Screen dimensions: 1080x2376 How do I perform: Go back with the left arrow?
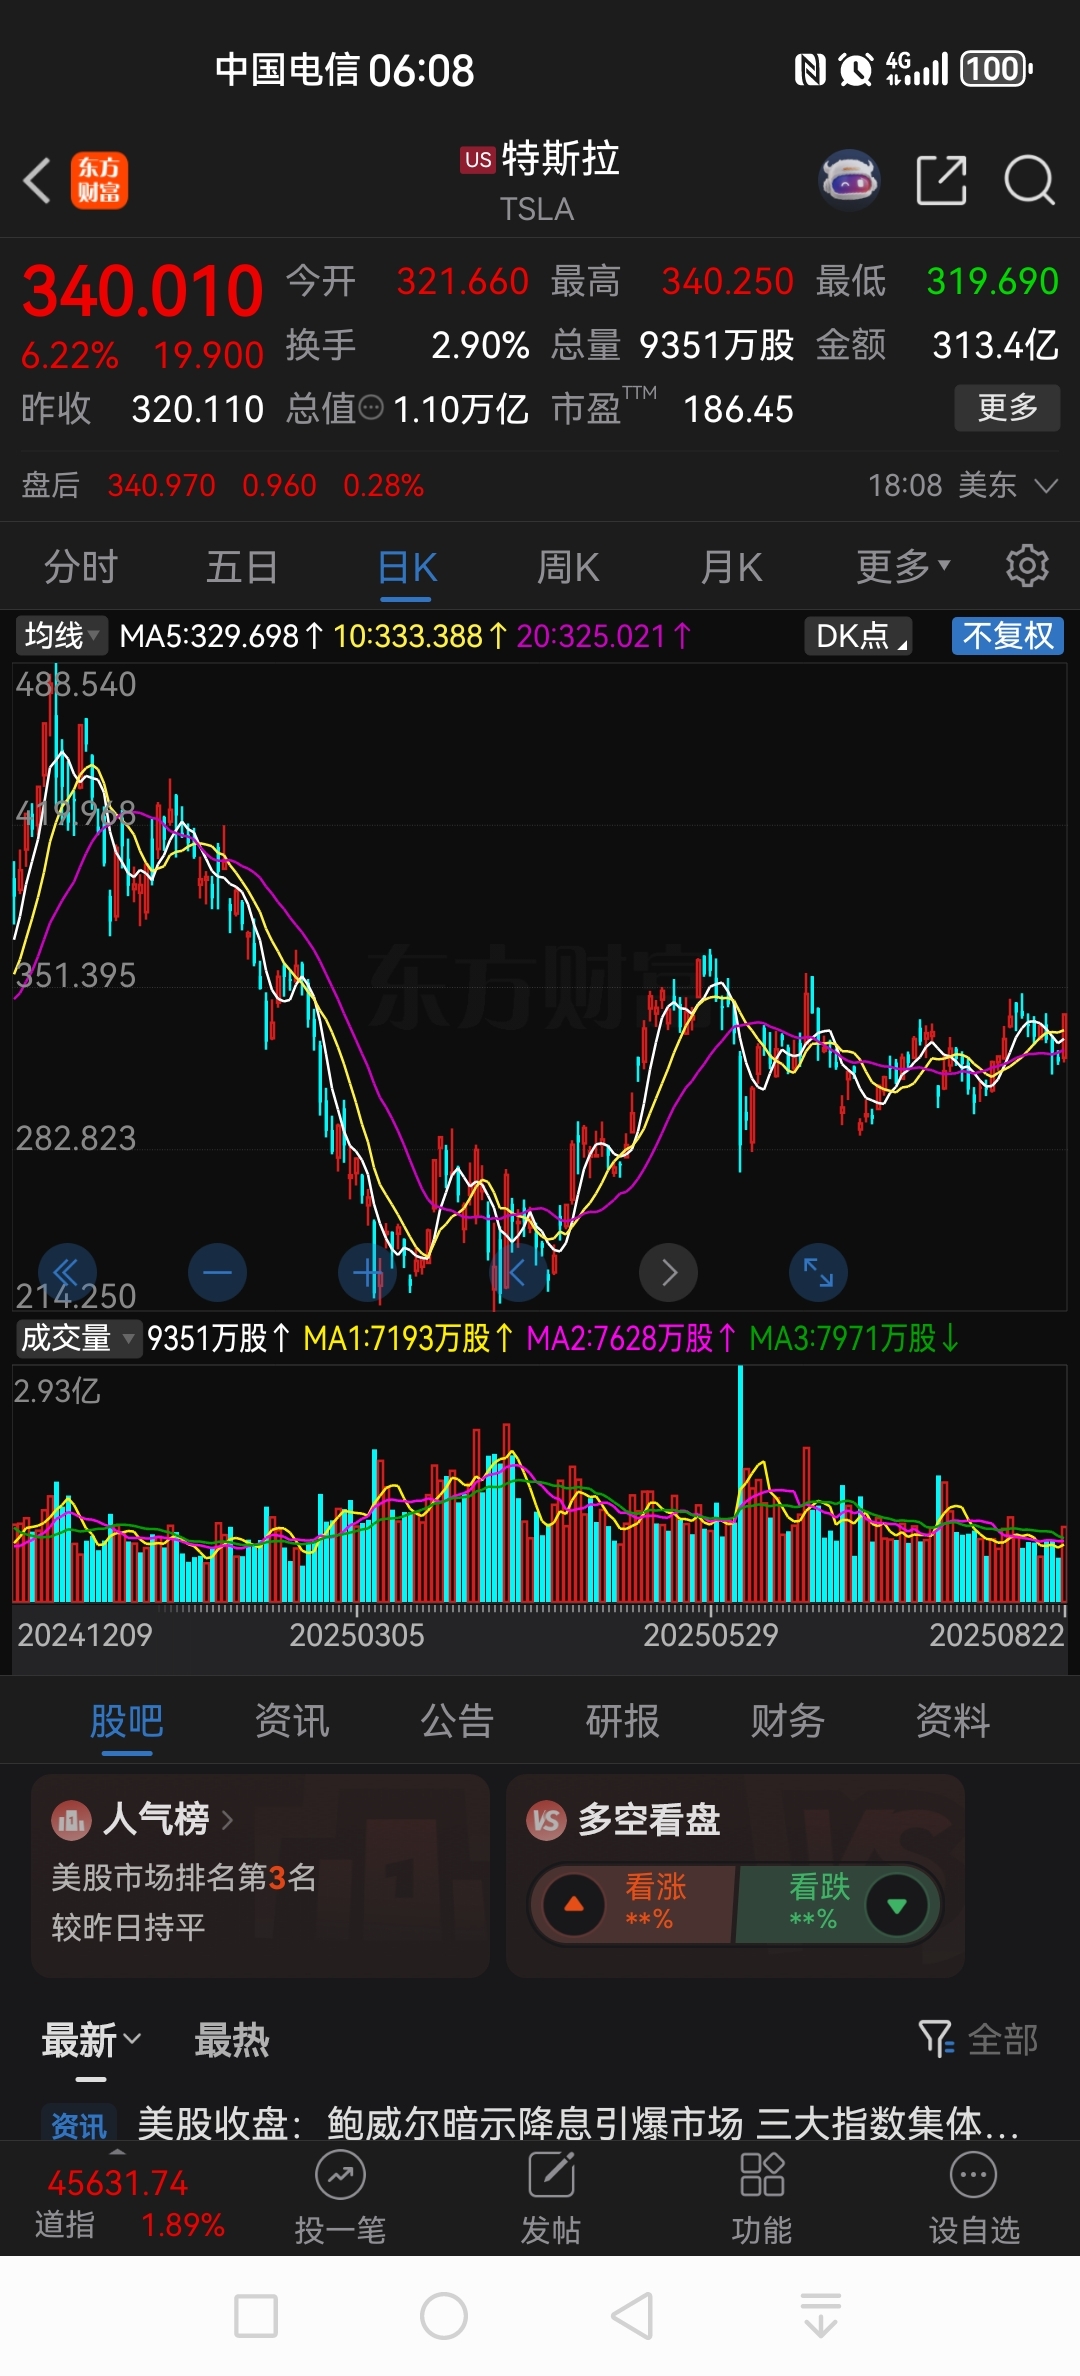pyautogui.click(x=37, y=181)
